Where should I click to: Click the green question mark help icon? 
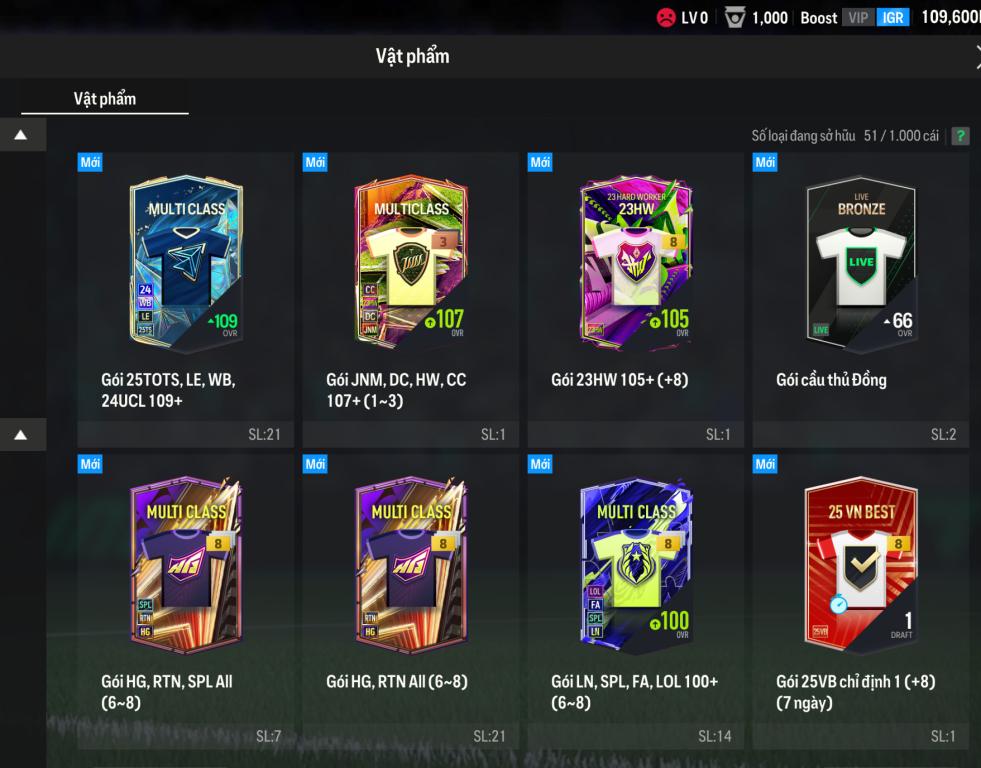(960, 136)
